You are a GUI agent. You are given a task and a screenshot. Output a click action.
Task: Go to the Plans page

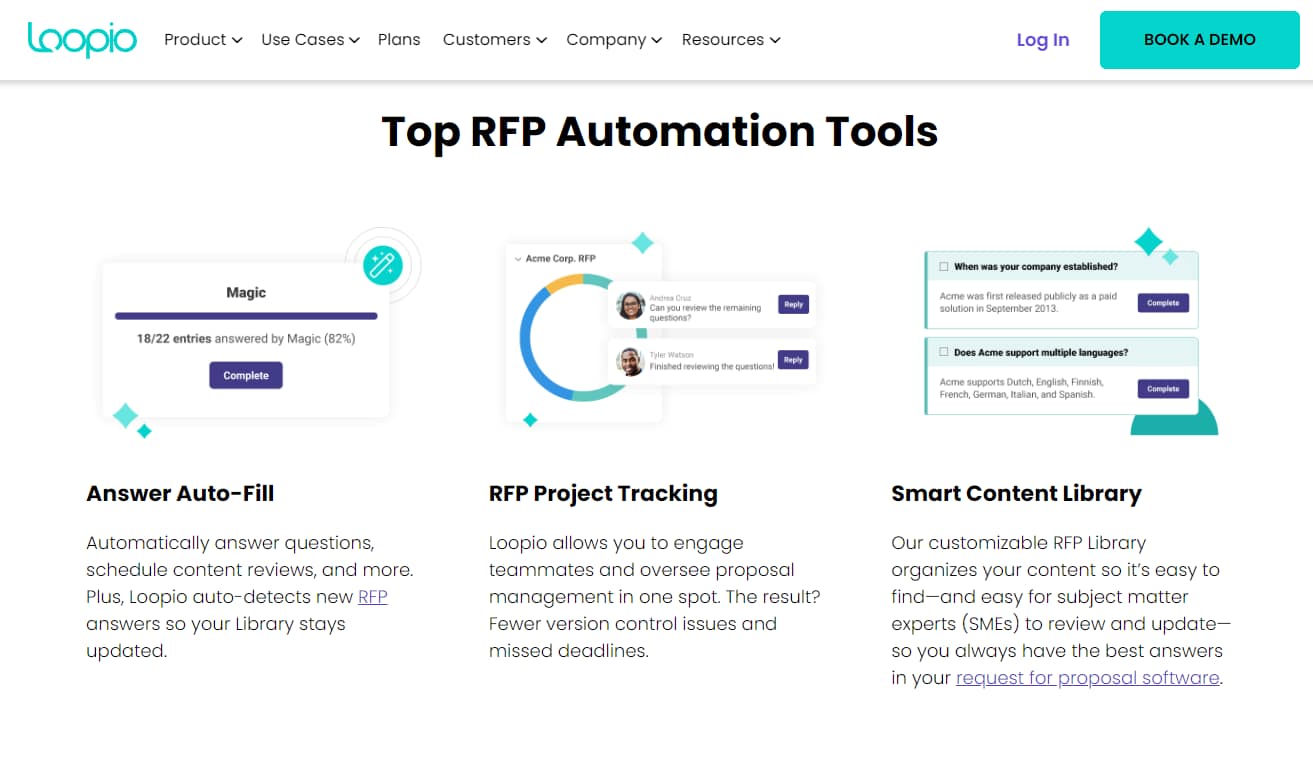(399, 40)
